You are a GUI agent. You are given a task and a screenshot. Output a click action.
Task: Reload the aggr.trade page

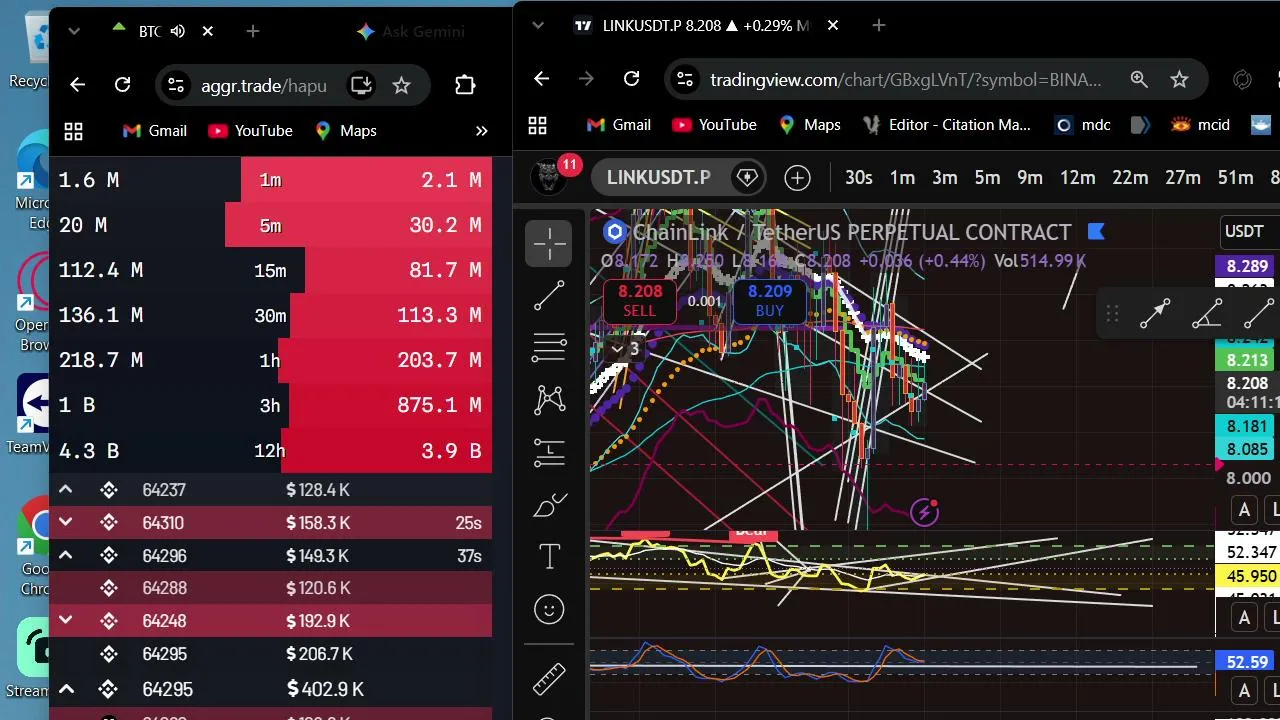coord(122,85)
